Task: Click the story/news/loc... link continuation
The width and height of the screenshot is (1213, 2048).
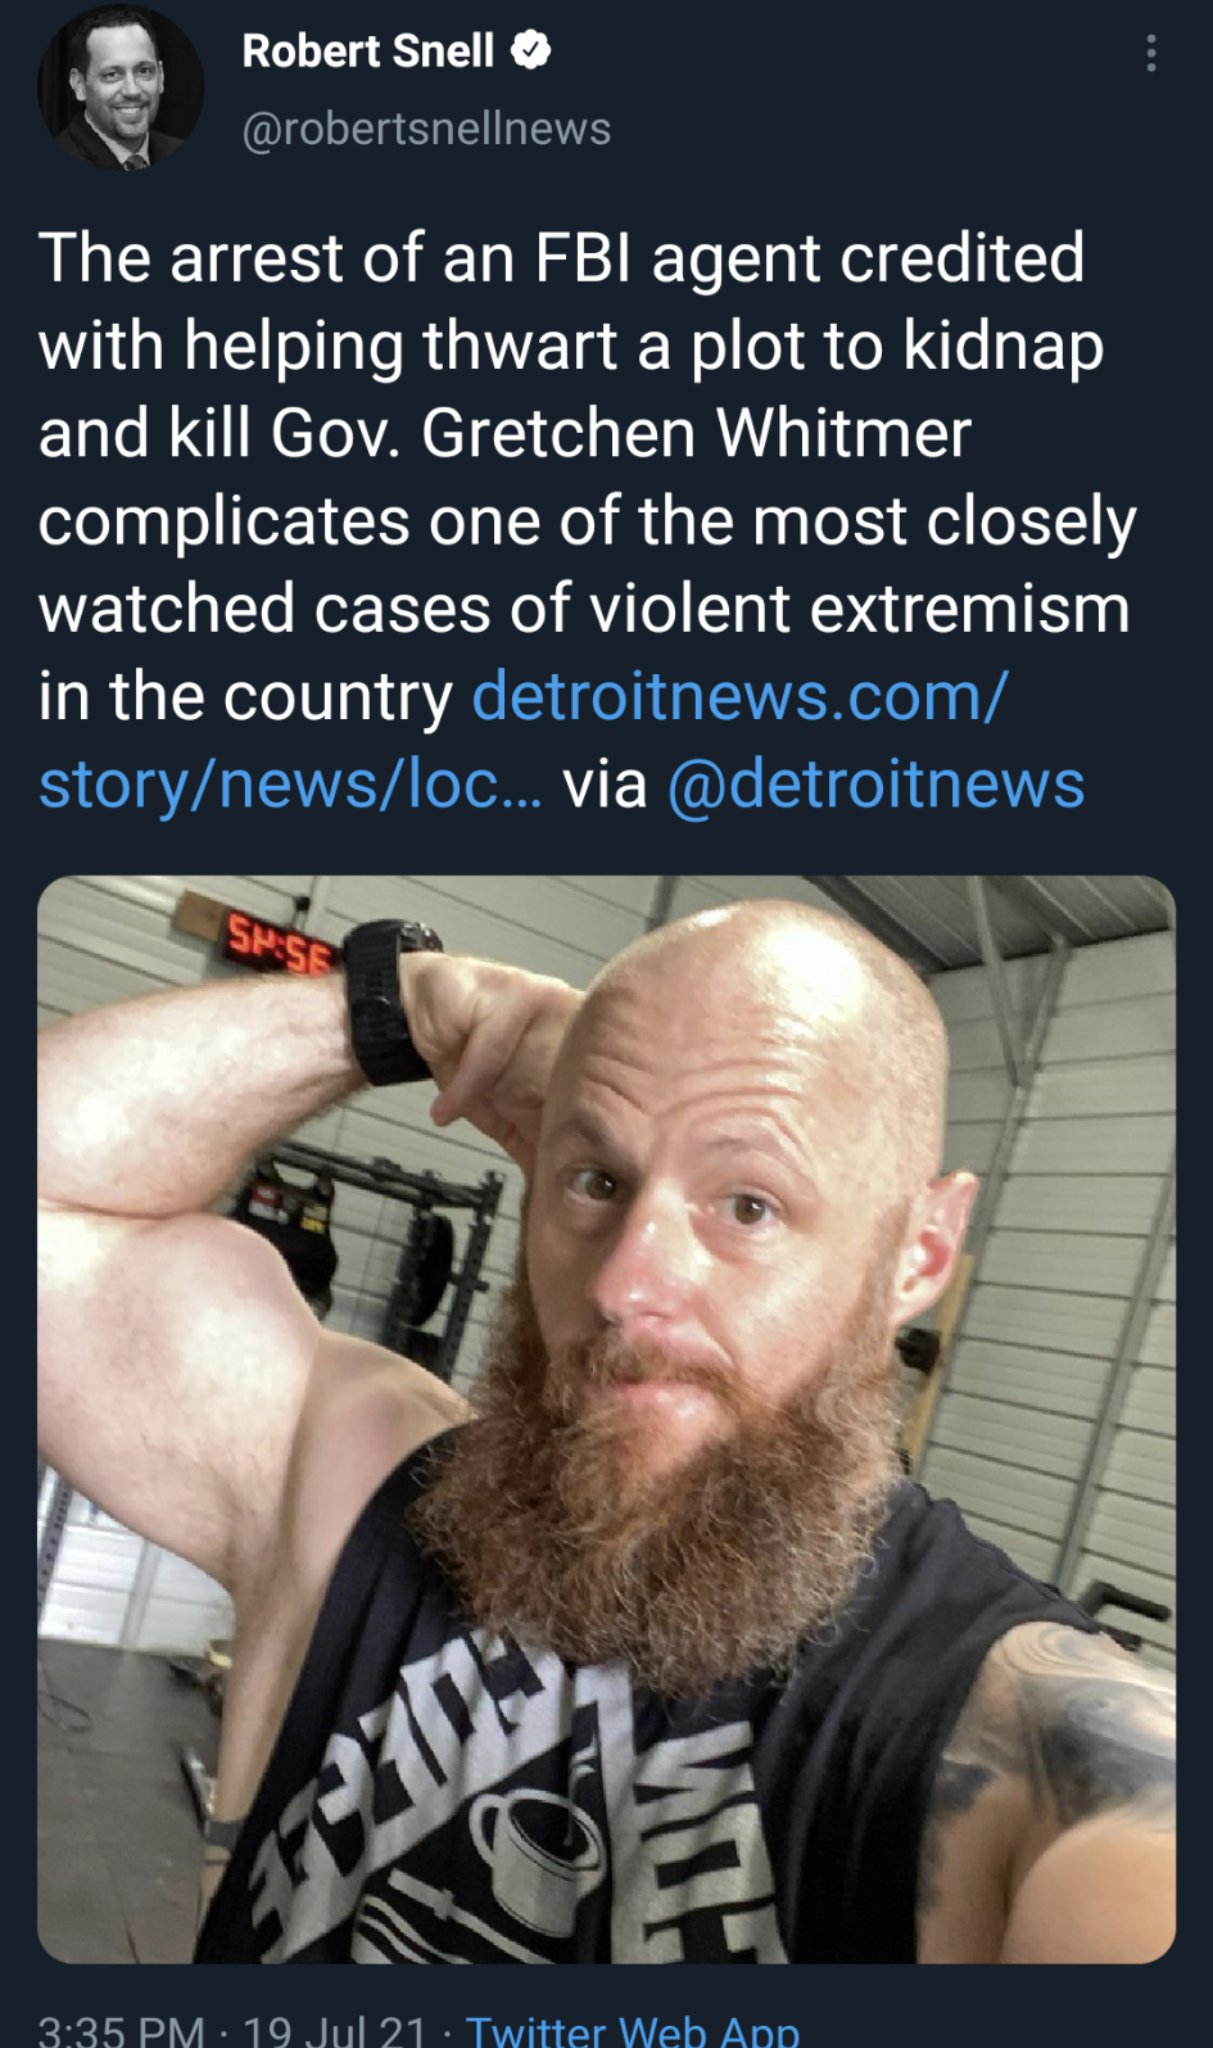Action: 291,783
